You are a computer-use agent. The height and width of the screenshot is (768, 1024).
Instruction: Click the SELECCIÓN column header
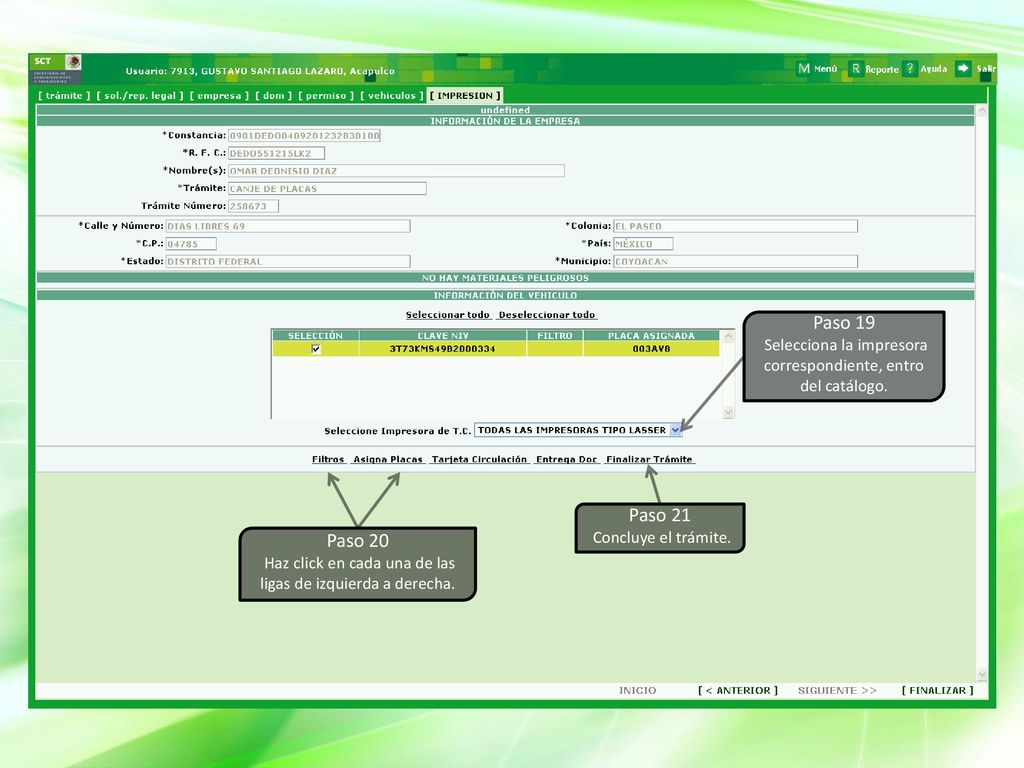pos(315,336)
